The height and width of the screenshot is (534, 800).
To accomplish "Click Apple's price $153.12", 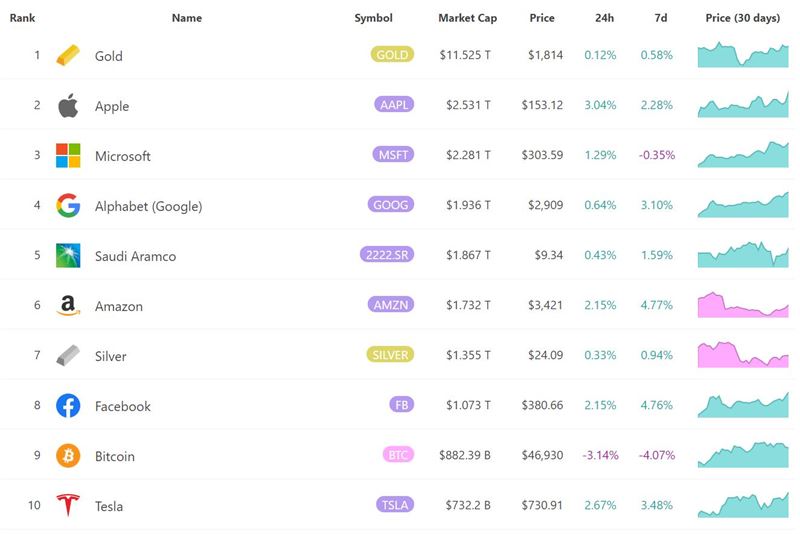I will click(x=542, y=105).
